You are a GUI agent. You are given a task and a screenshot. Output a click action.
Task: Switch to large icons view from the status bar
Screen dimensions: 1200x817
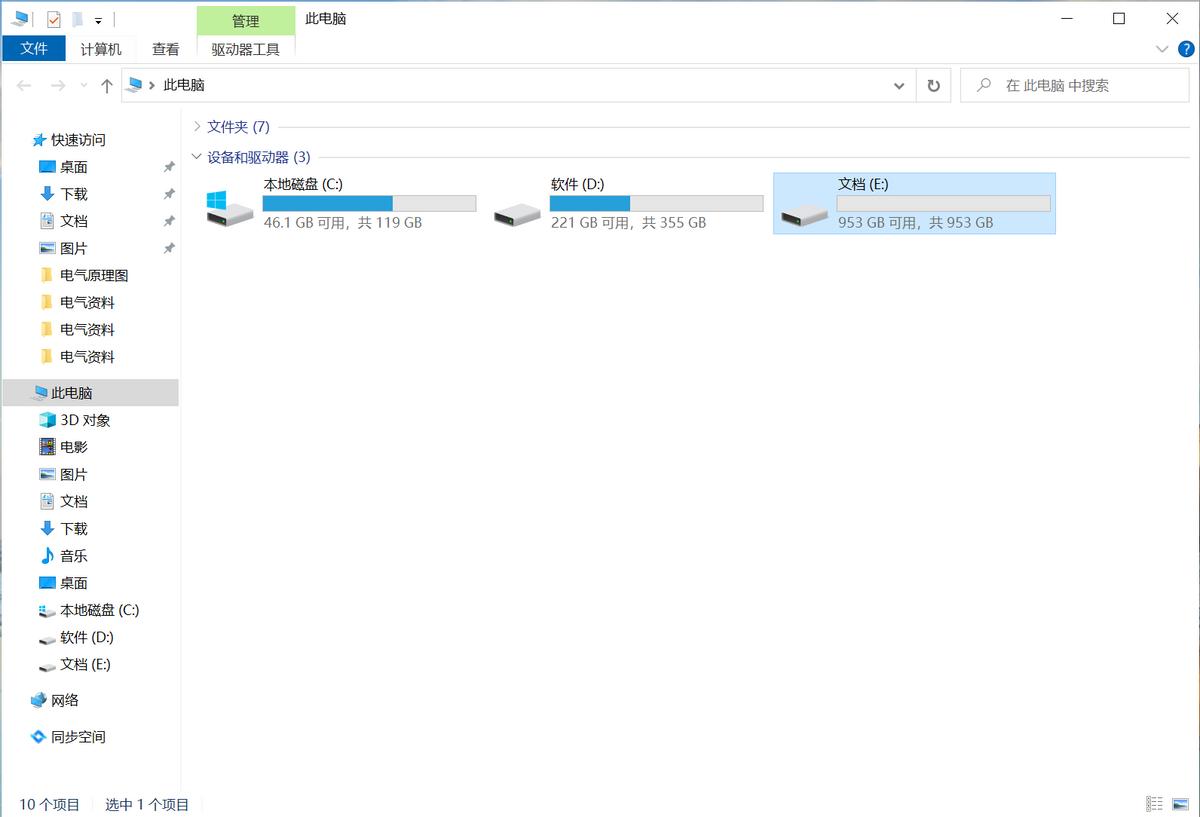pos(1182,803)
